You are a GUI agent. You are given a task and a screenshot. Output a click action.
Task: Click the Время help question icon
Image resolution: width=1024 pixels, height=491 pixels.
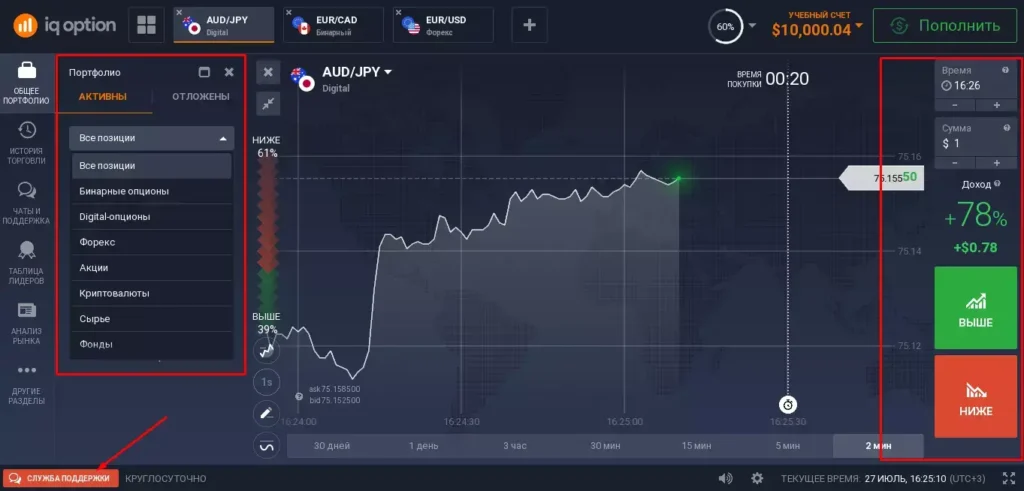tap(1005, 70)
